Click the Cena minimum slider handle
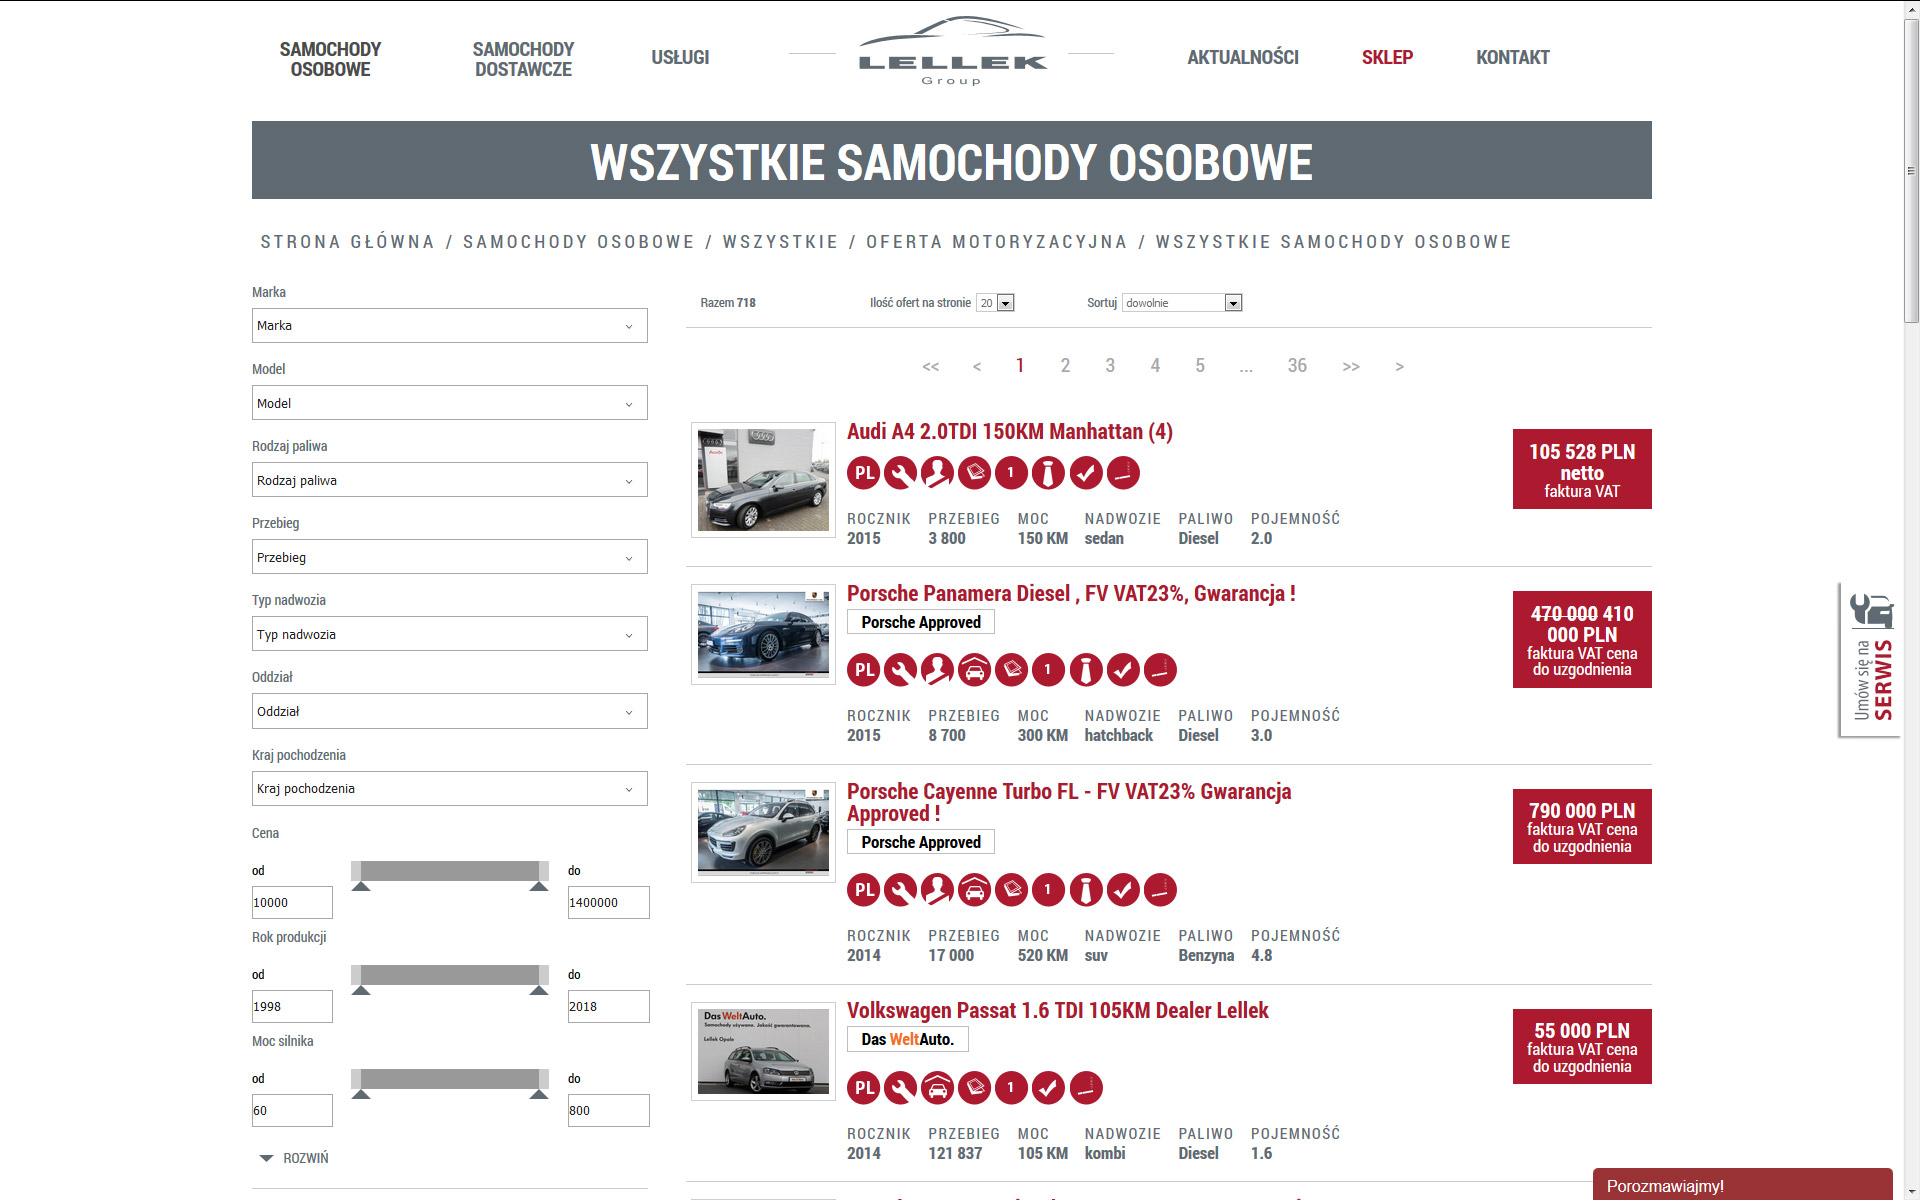Image resolution: width=1920 pixels, height=1200 pixels. pos(361,886)
